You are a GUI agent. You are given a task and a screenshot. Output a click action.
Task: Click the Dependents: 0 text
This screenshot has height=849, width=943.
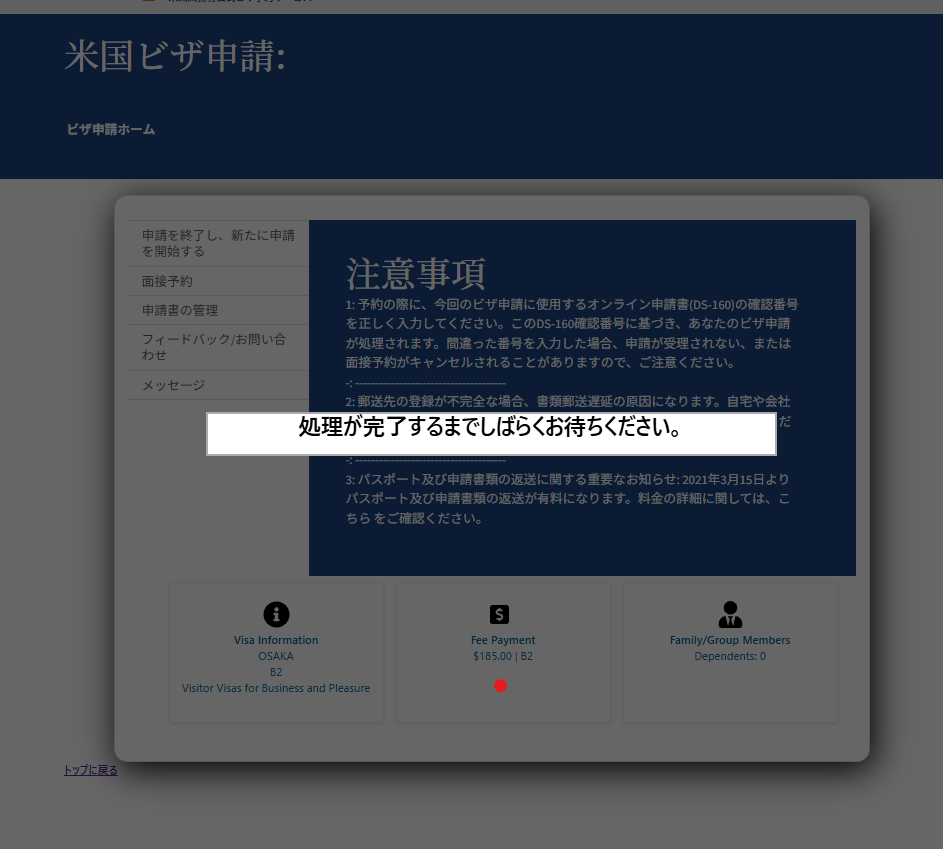(730, 657)
